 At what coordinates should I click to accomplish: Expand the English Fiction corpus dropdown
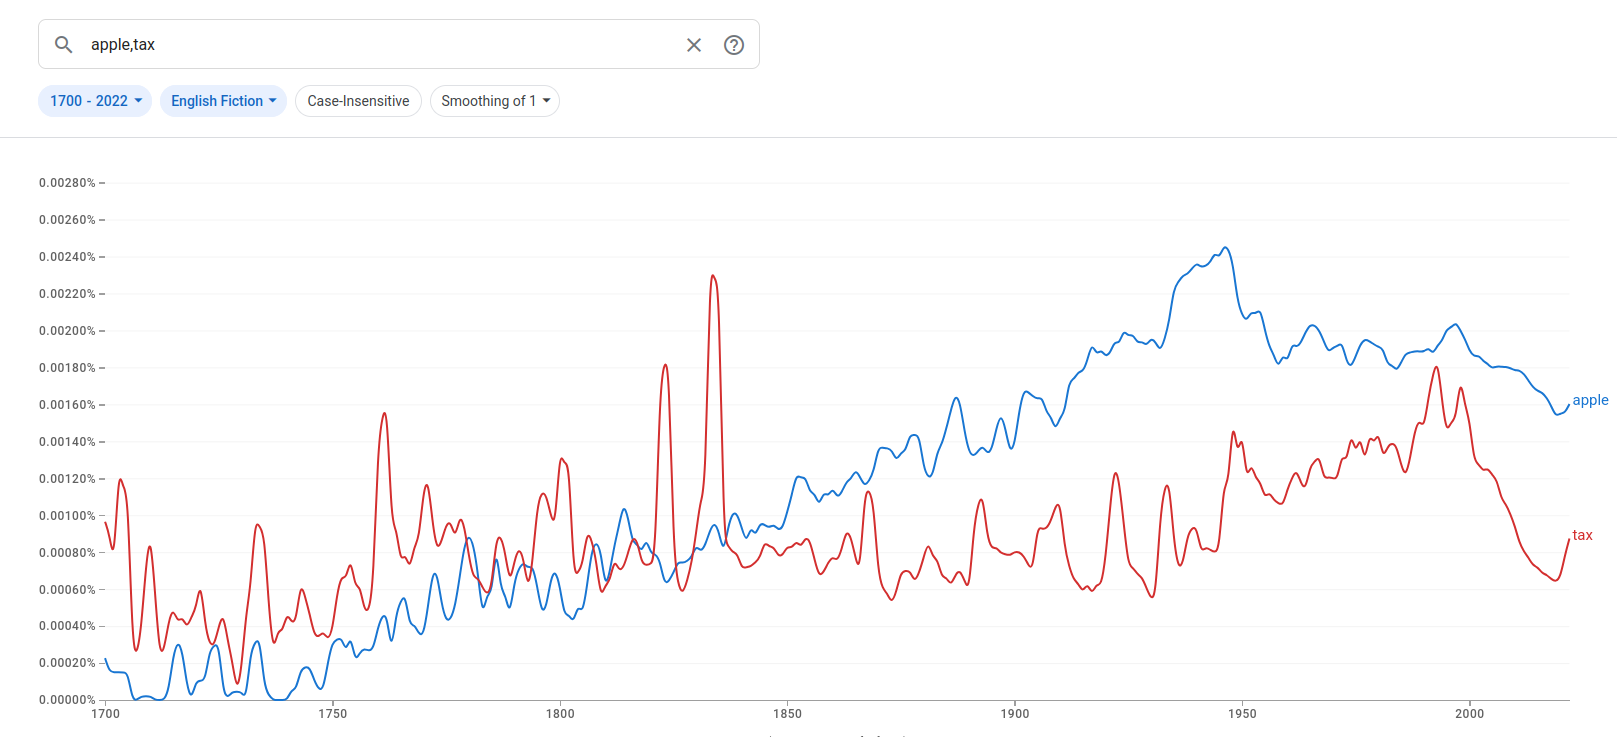point(223,101)
